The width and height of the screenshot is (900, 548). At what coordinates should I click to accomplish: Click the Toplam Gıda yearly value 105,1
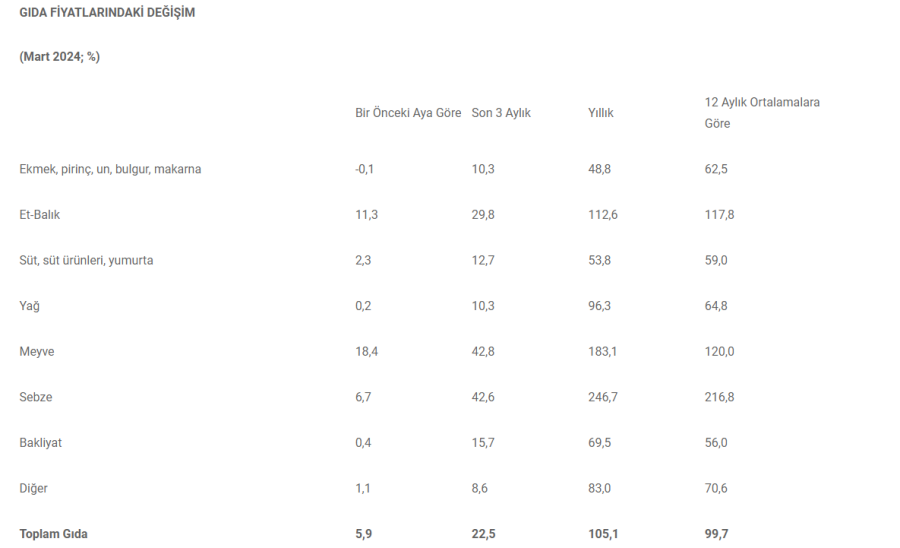(603, 534)
